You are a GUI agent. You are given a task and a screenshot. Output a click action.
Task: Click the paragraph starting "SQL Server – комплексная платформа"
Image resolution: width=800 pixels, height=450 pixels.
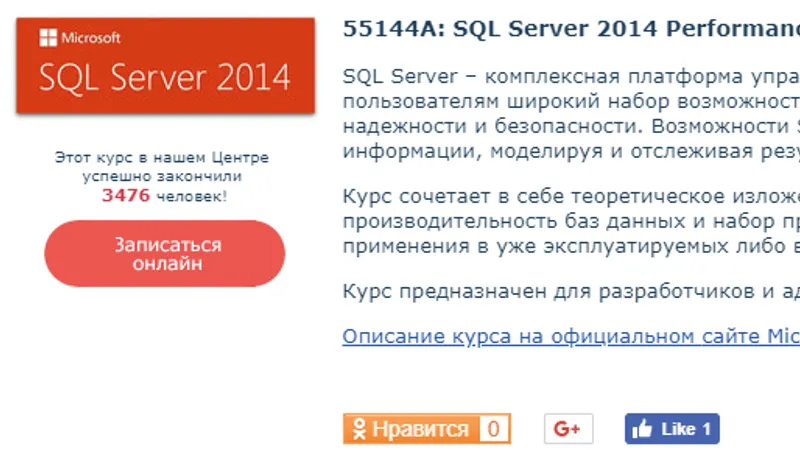pyautogui.click(x=571, y=113)
